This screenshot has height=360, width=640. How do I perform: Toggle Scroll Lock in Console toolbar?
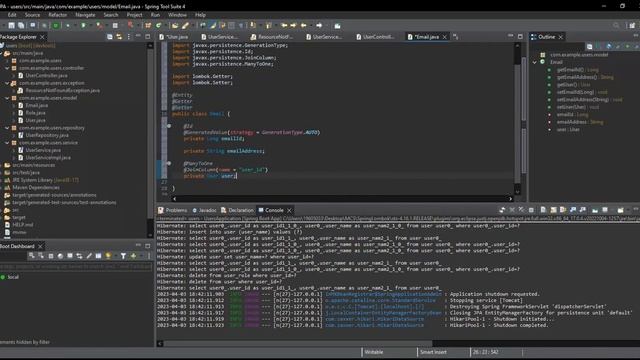(x=553, y=210)
